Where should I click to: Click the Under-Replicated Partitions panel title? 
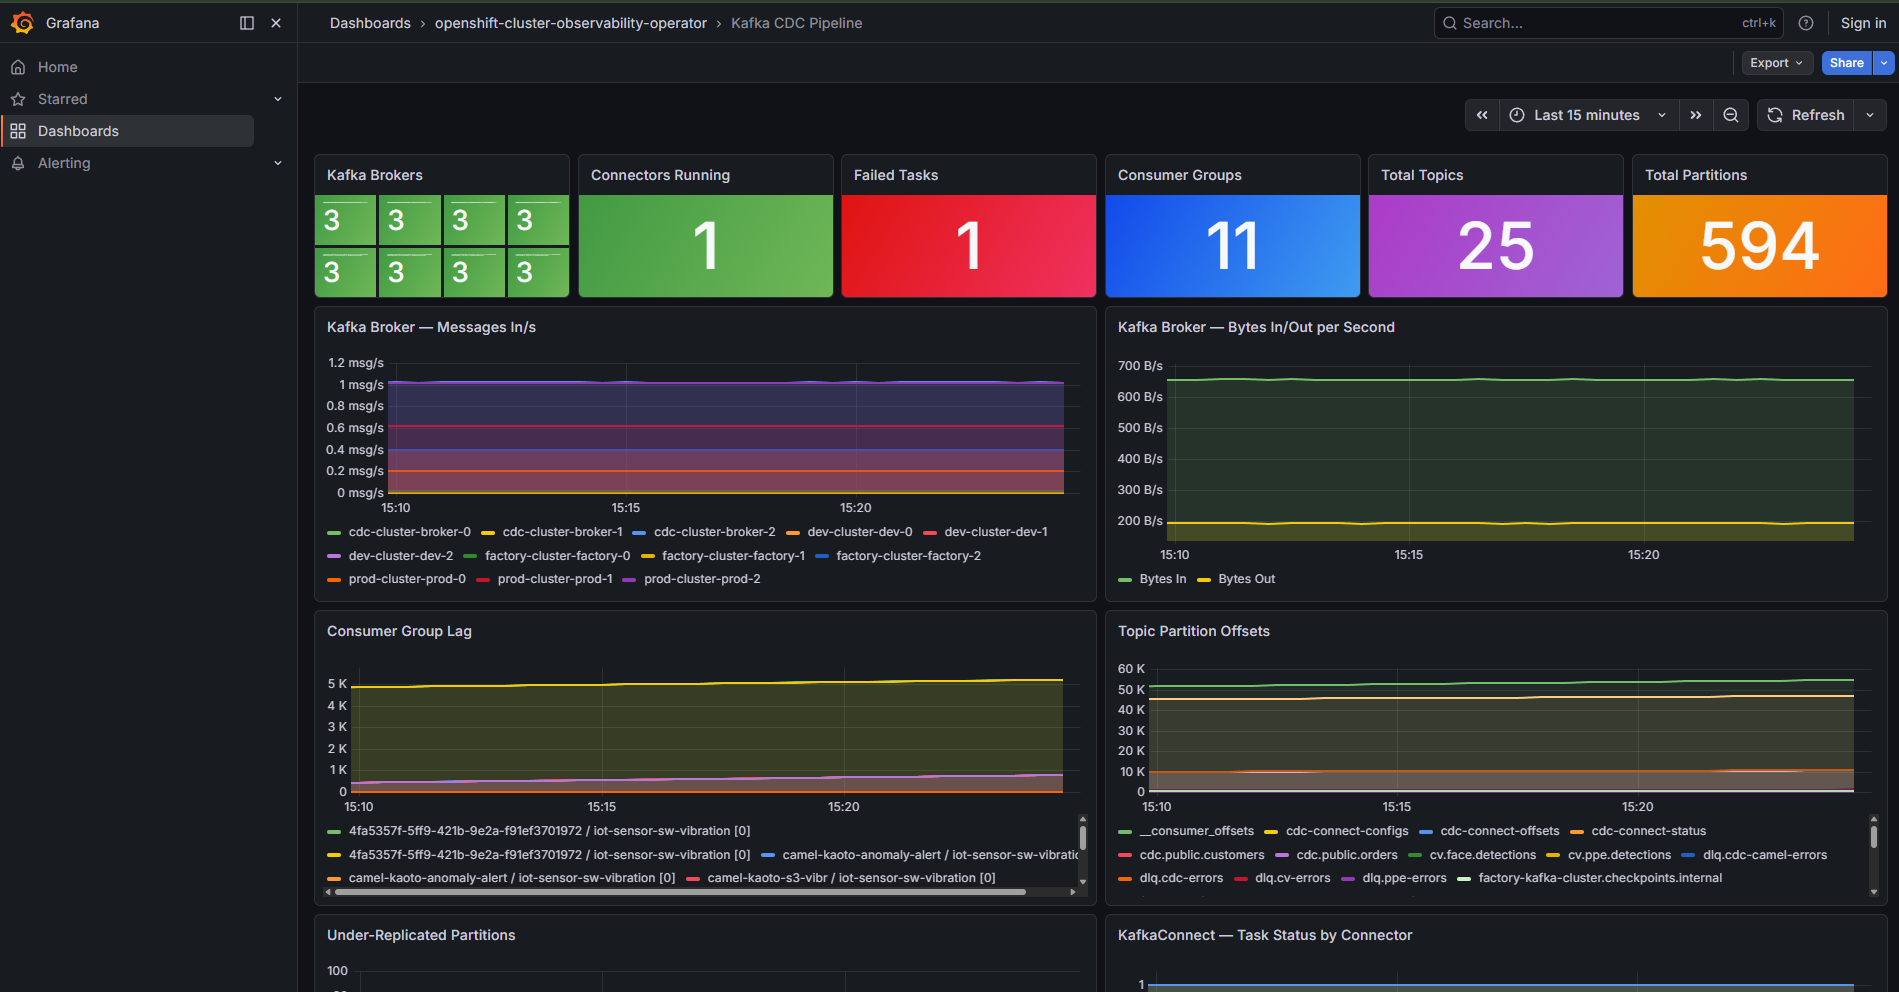coord(421,935)
